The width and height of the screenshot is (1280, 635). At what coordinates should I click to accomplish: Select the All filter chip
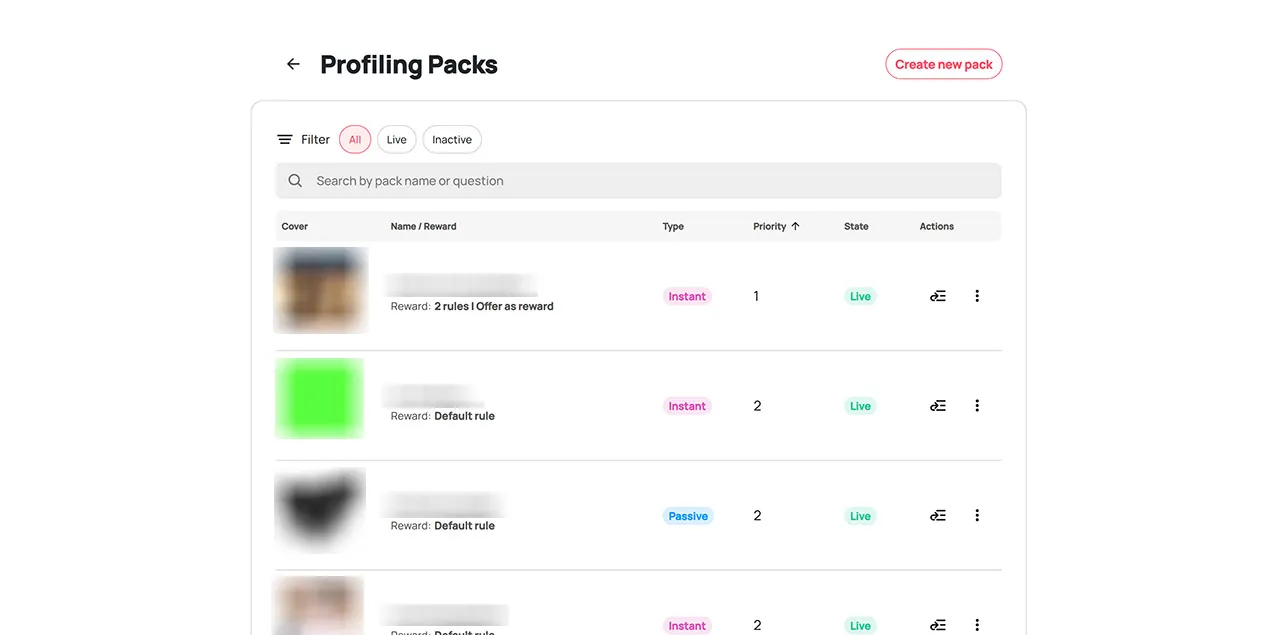(355, 140)
